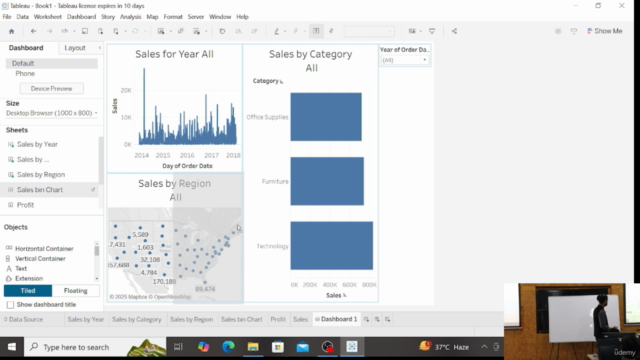Click the Group Members paperclip icon
Image resolution: width=640 pixels, height=360 pixels.
(296, 31)
